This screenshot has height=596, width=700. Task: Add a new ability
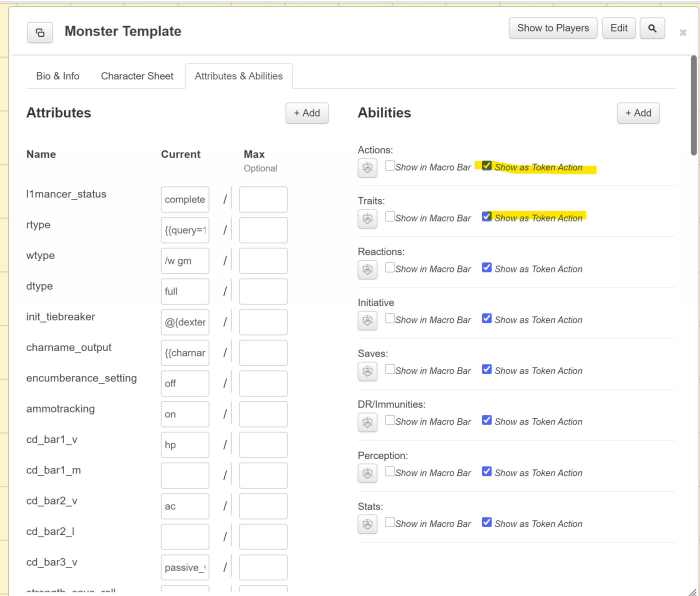point(638,113)
